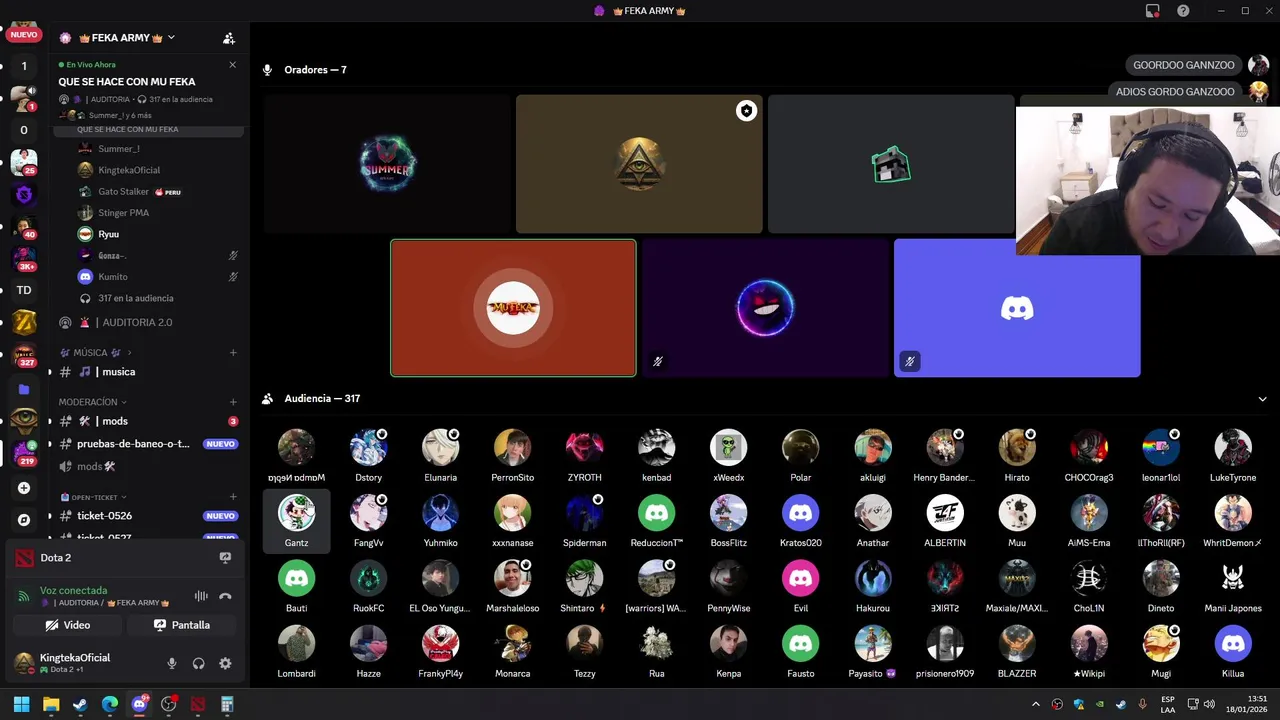Click audience member Gantz avatar
The image size is (1280, 720).
click(x=296, y=513)
